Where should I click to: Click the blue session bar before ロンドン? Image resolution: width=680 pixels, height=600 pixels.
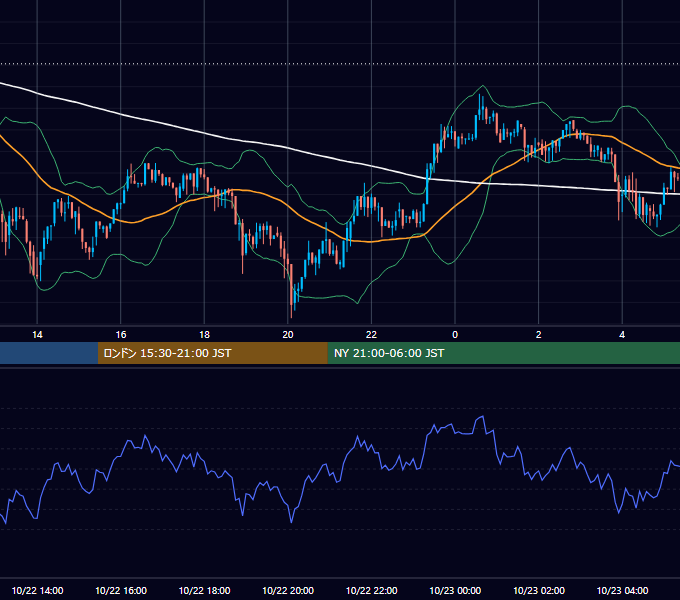click(x=49, y=353)
